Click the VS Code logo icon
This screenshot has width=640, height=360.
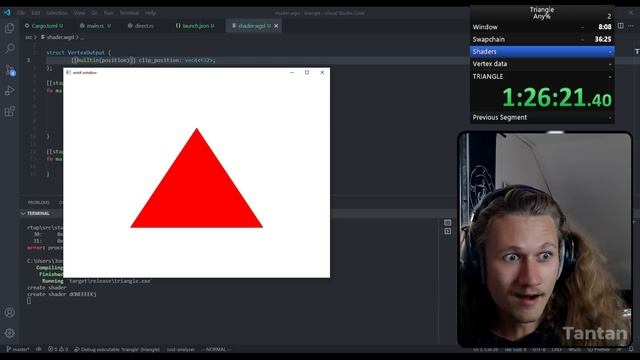[7, 13]
